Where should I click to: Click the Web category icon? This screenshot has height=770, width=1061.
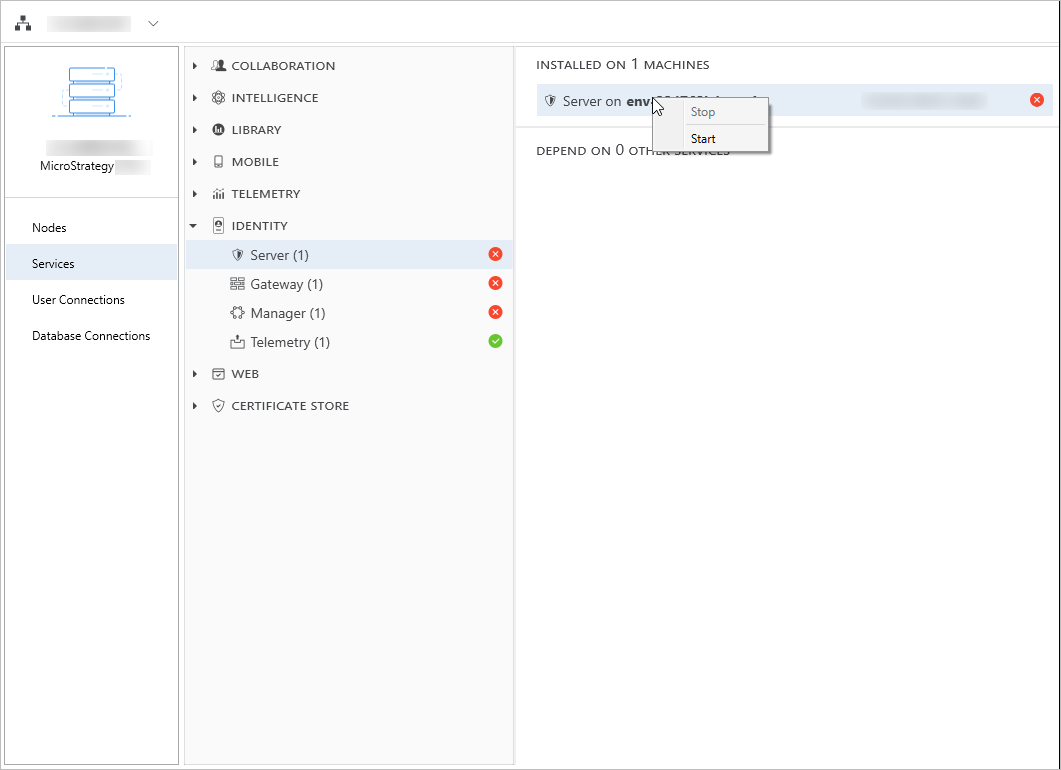219,374
